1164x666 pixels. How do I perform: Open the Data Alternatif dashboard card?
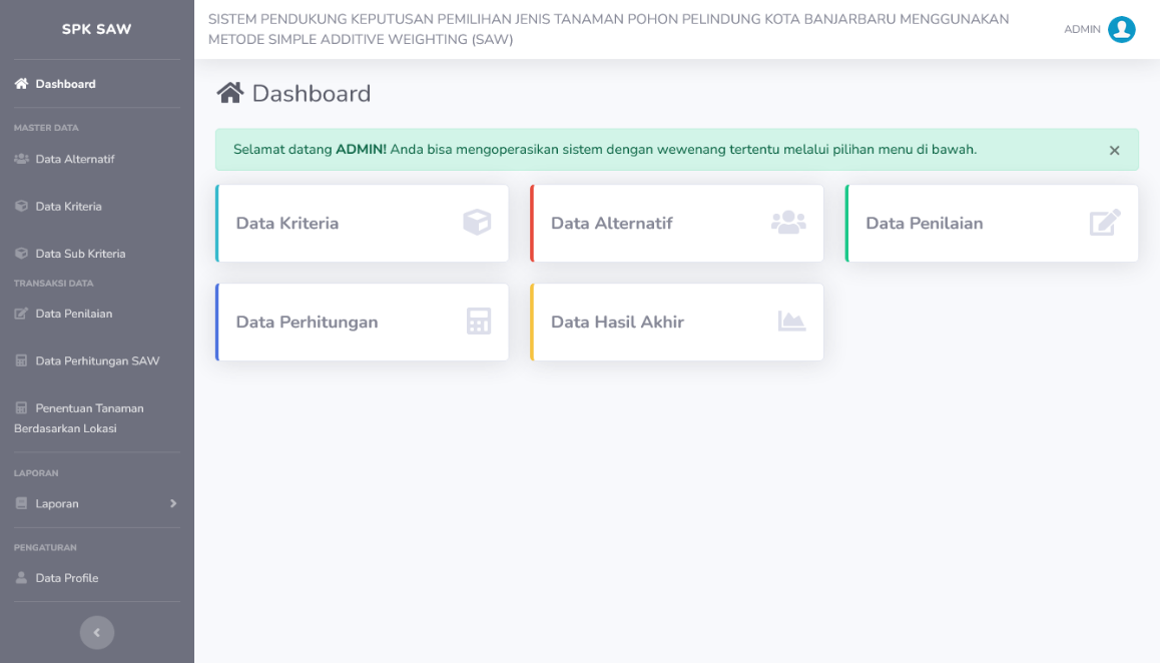click(677, 223)
